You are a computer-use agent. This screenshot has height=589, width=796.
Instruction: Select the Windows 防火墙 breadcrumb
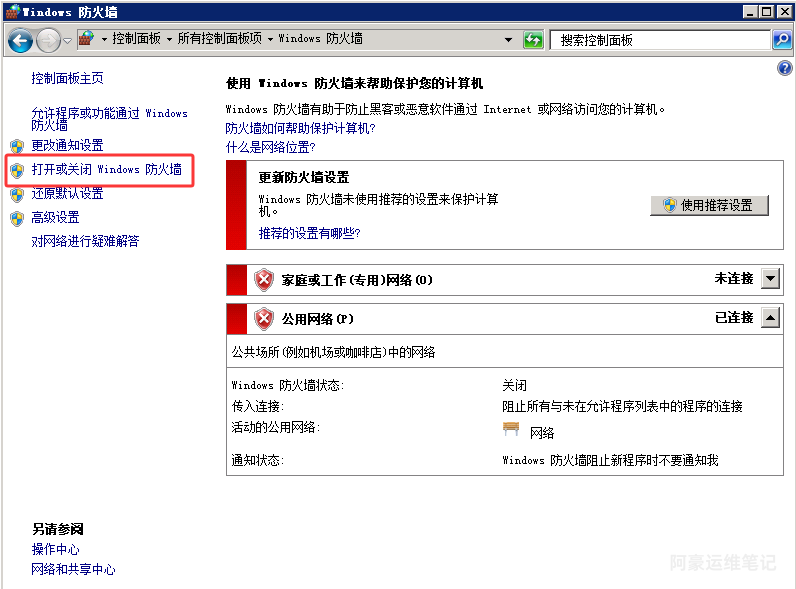320,39
